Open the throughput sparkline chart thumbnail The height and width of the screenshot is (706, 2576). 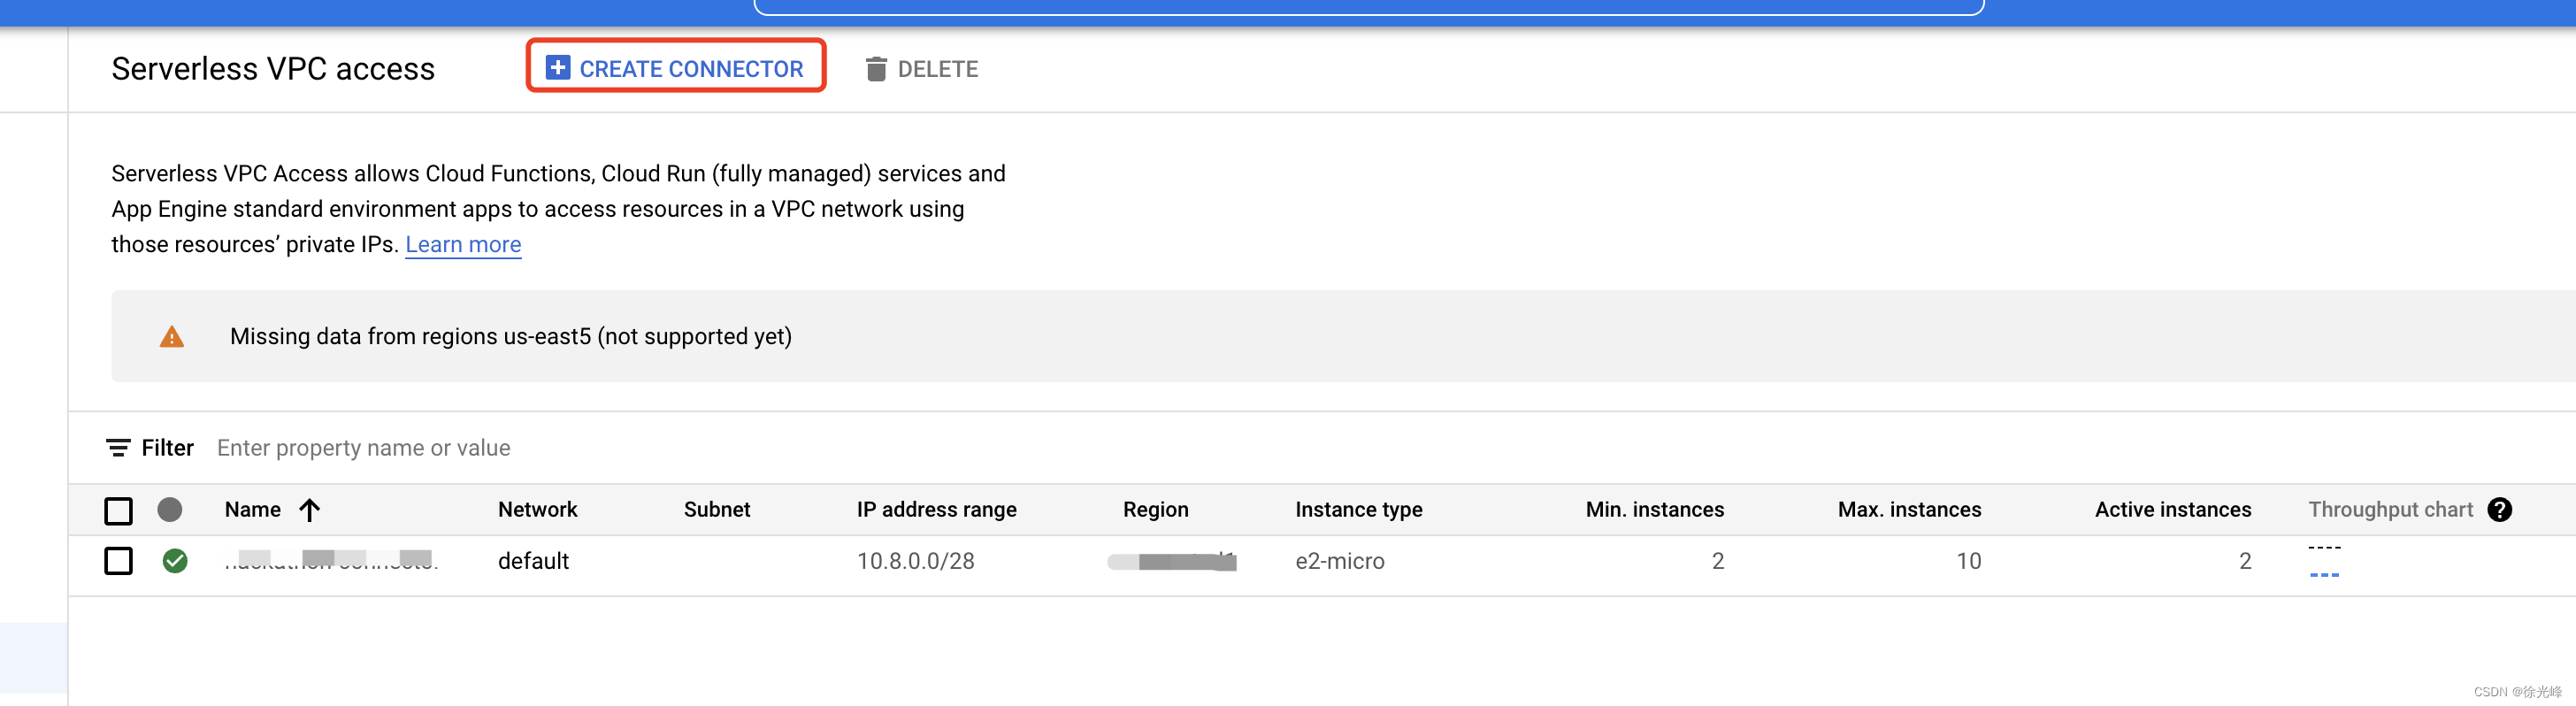[2324, 561]
